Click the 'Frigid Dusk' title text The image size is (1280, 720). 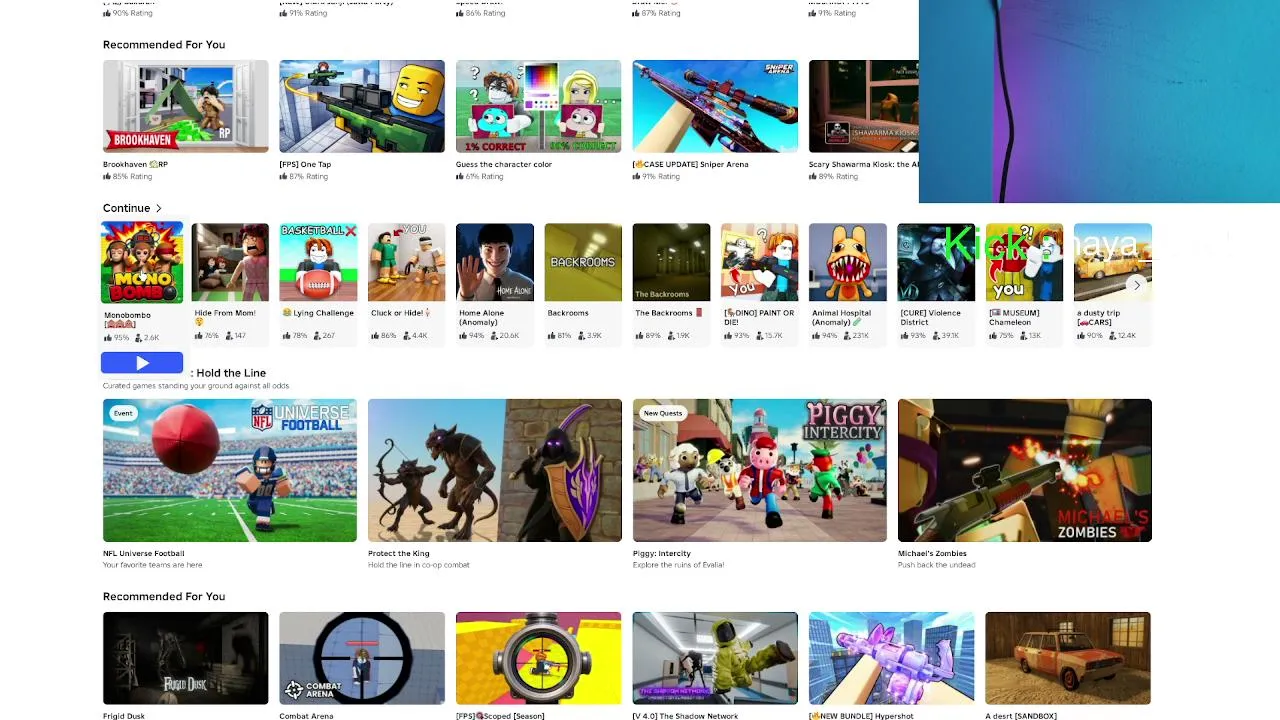124,716
